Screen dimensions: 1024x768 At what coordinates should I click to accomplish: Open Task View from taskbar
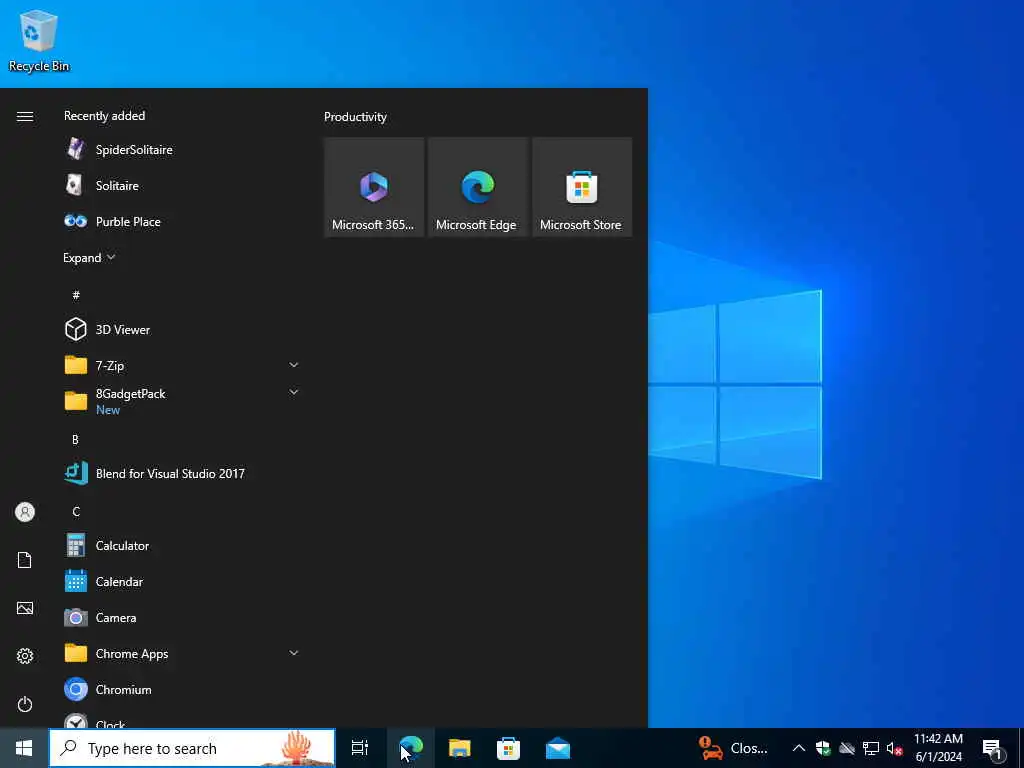pyautogui.click(x=360, y=748)
